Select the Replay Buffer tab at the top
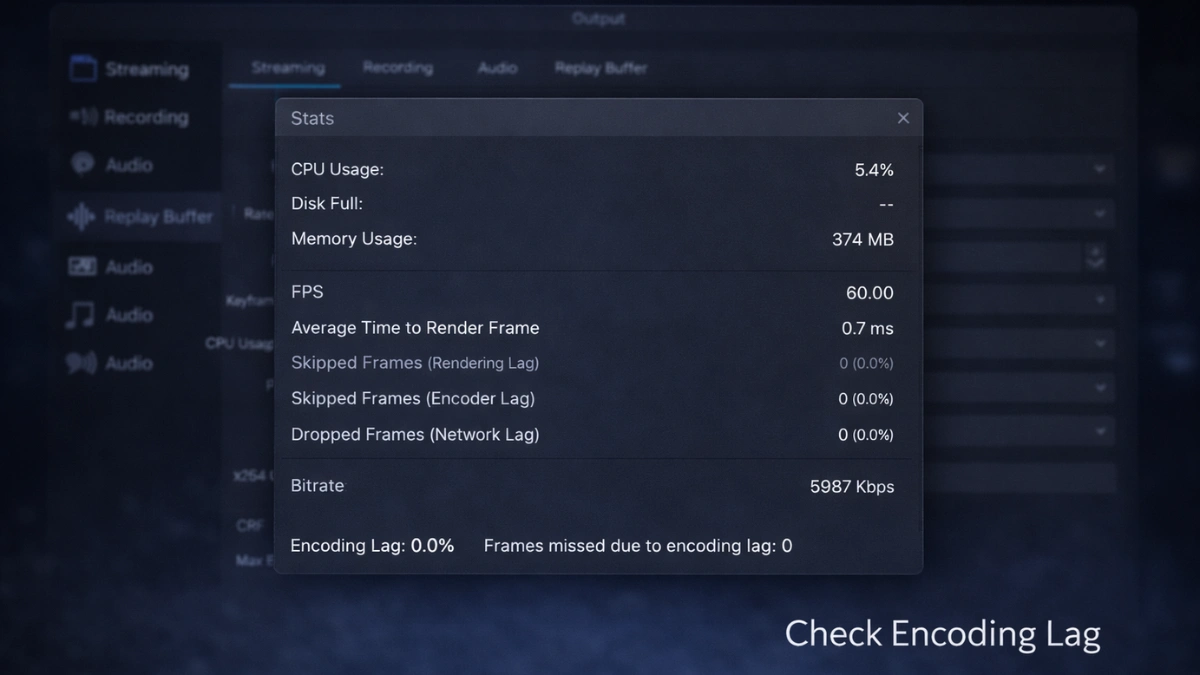1200x675 pixels. [x=601, y=69]
